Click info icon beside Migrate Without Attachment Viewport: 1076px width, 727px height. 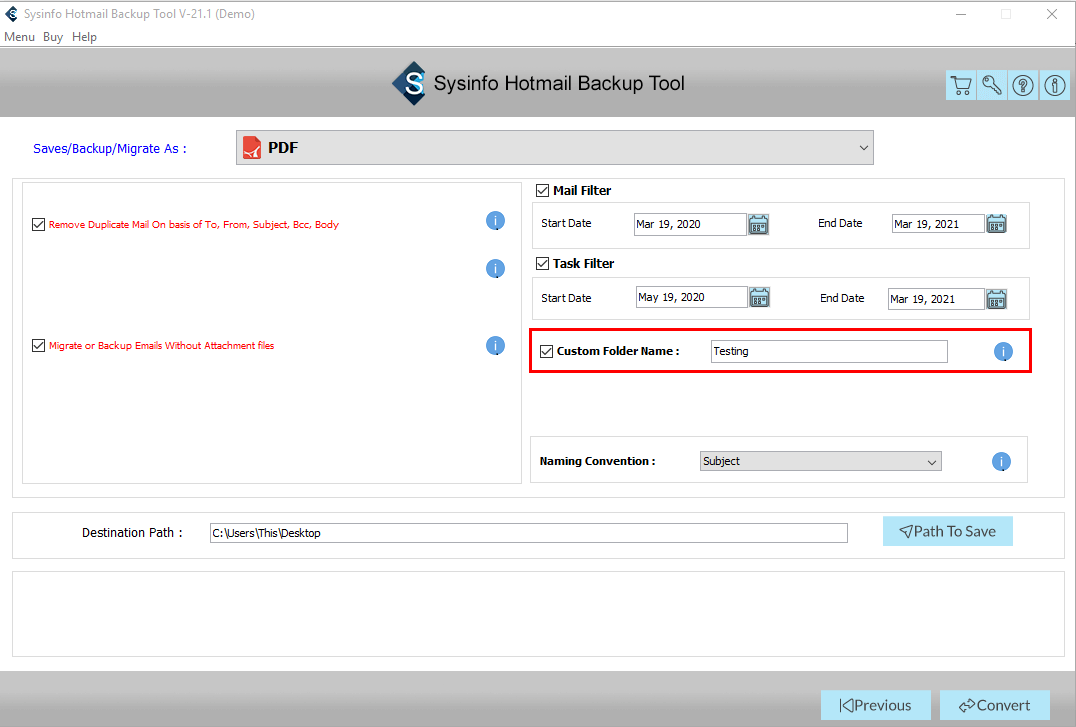coord(495,345)
